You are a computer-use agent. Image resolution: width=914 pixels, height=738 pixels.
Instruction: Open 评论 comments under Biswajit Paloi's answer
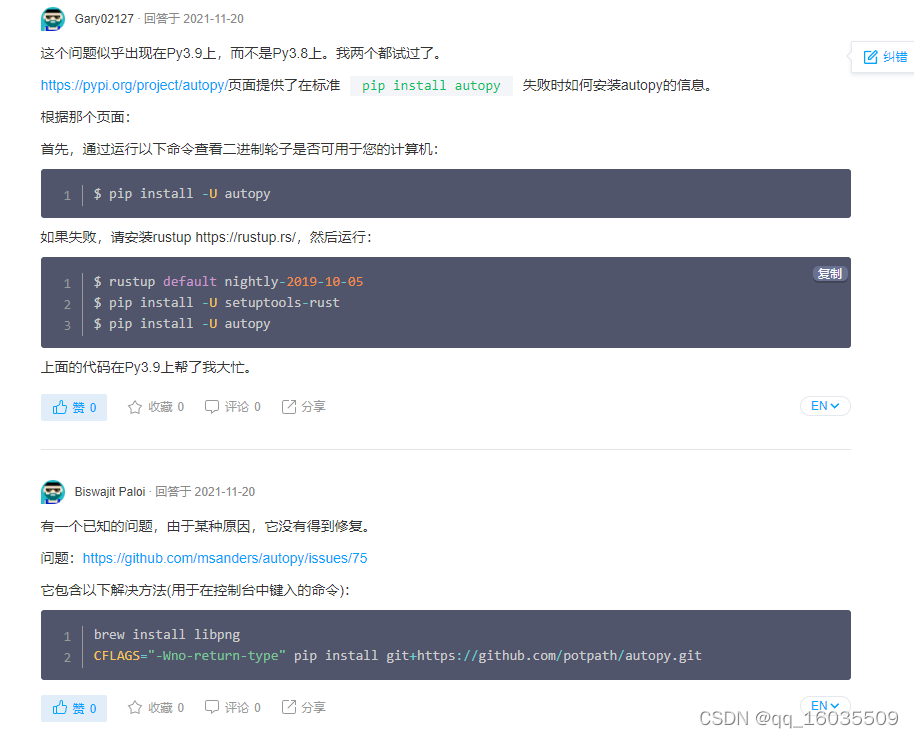coord(232,707)
